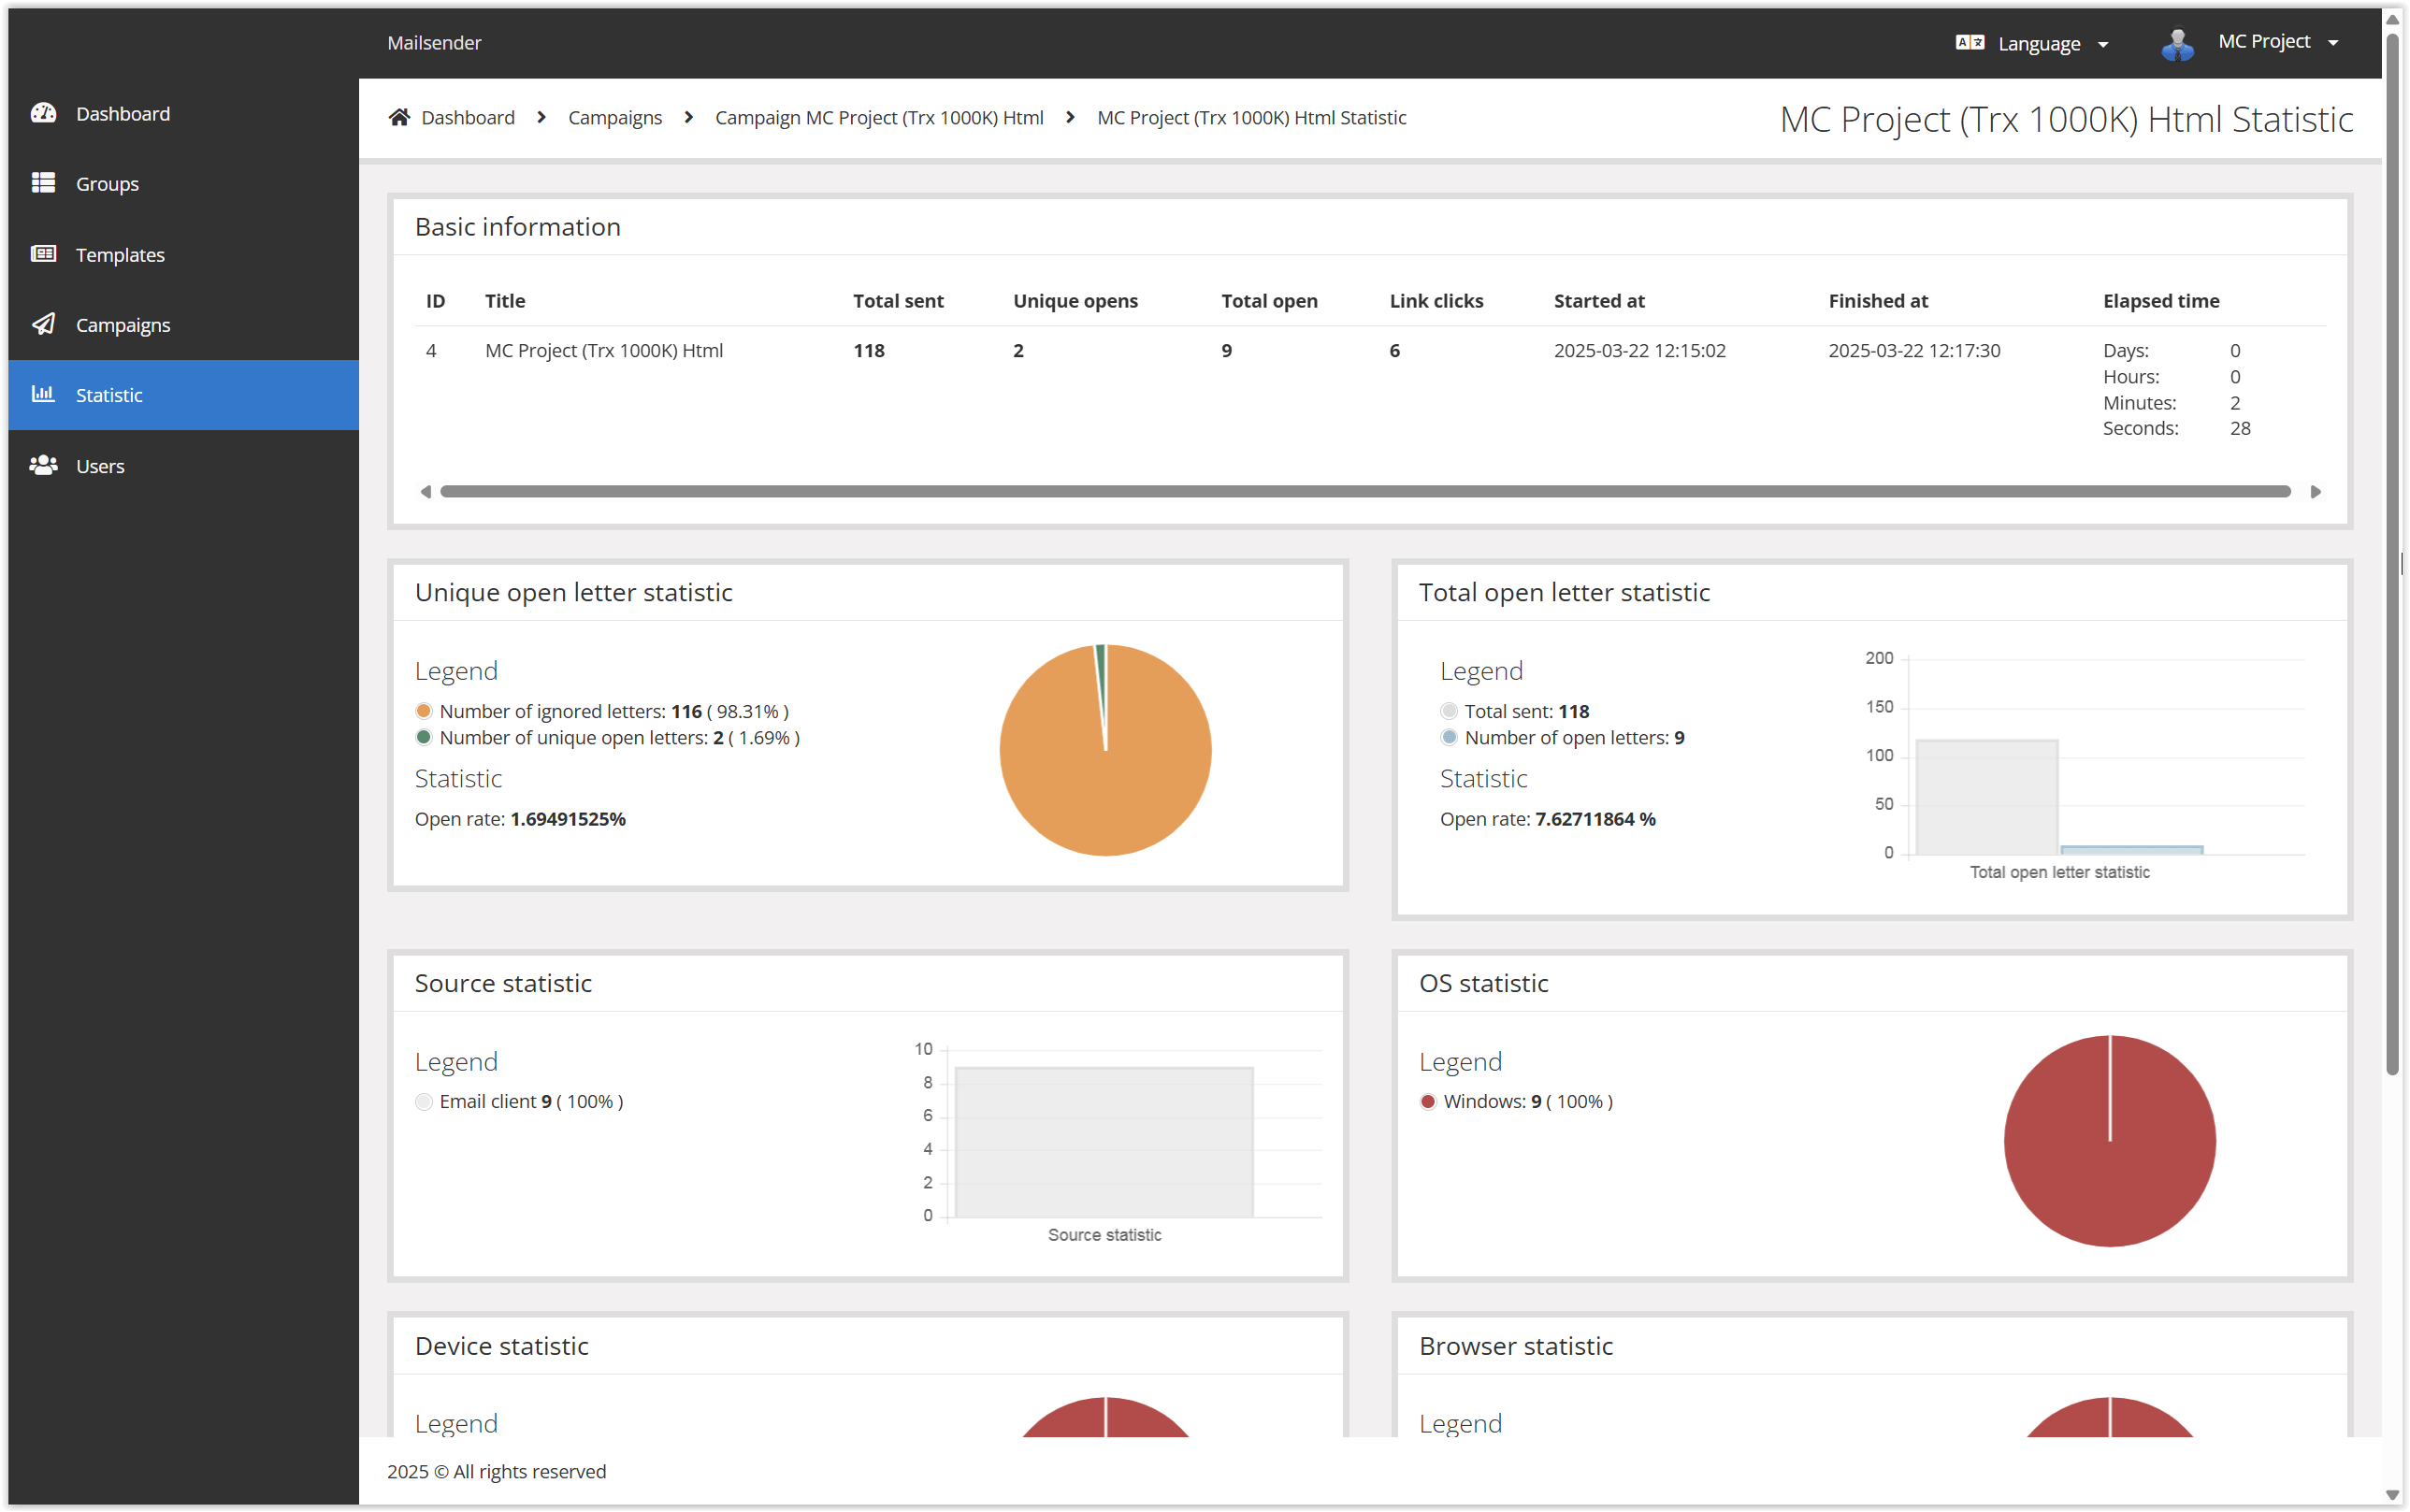Open Users via the people icon
The width and height of the screenshot is (2410, 1512).
pyautogui.click(x=44, y=465)
